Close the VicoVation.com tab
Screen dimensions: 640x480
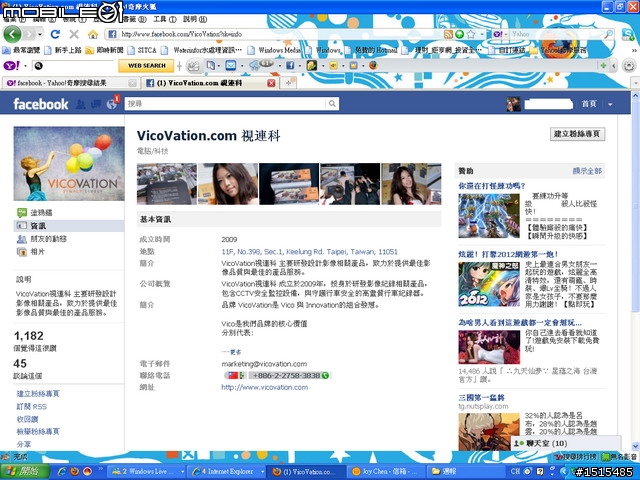coord(271,83)
